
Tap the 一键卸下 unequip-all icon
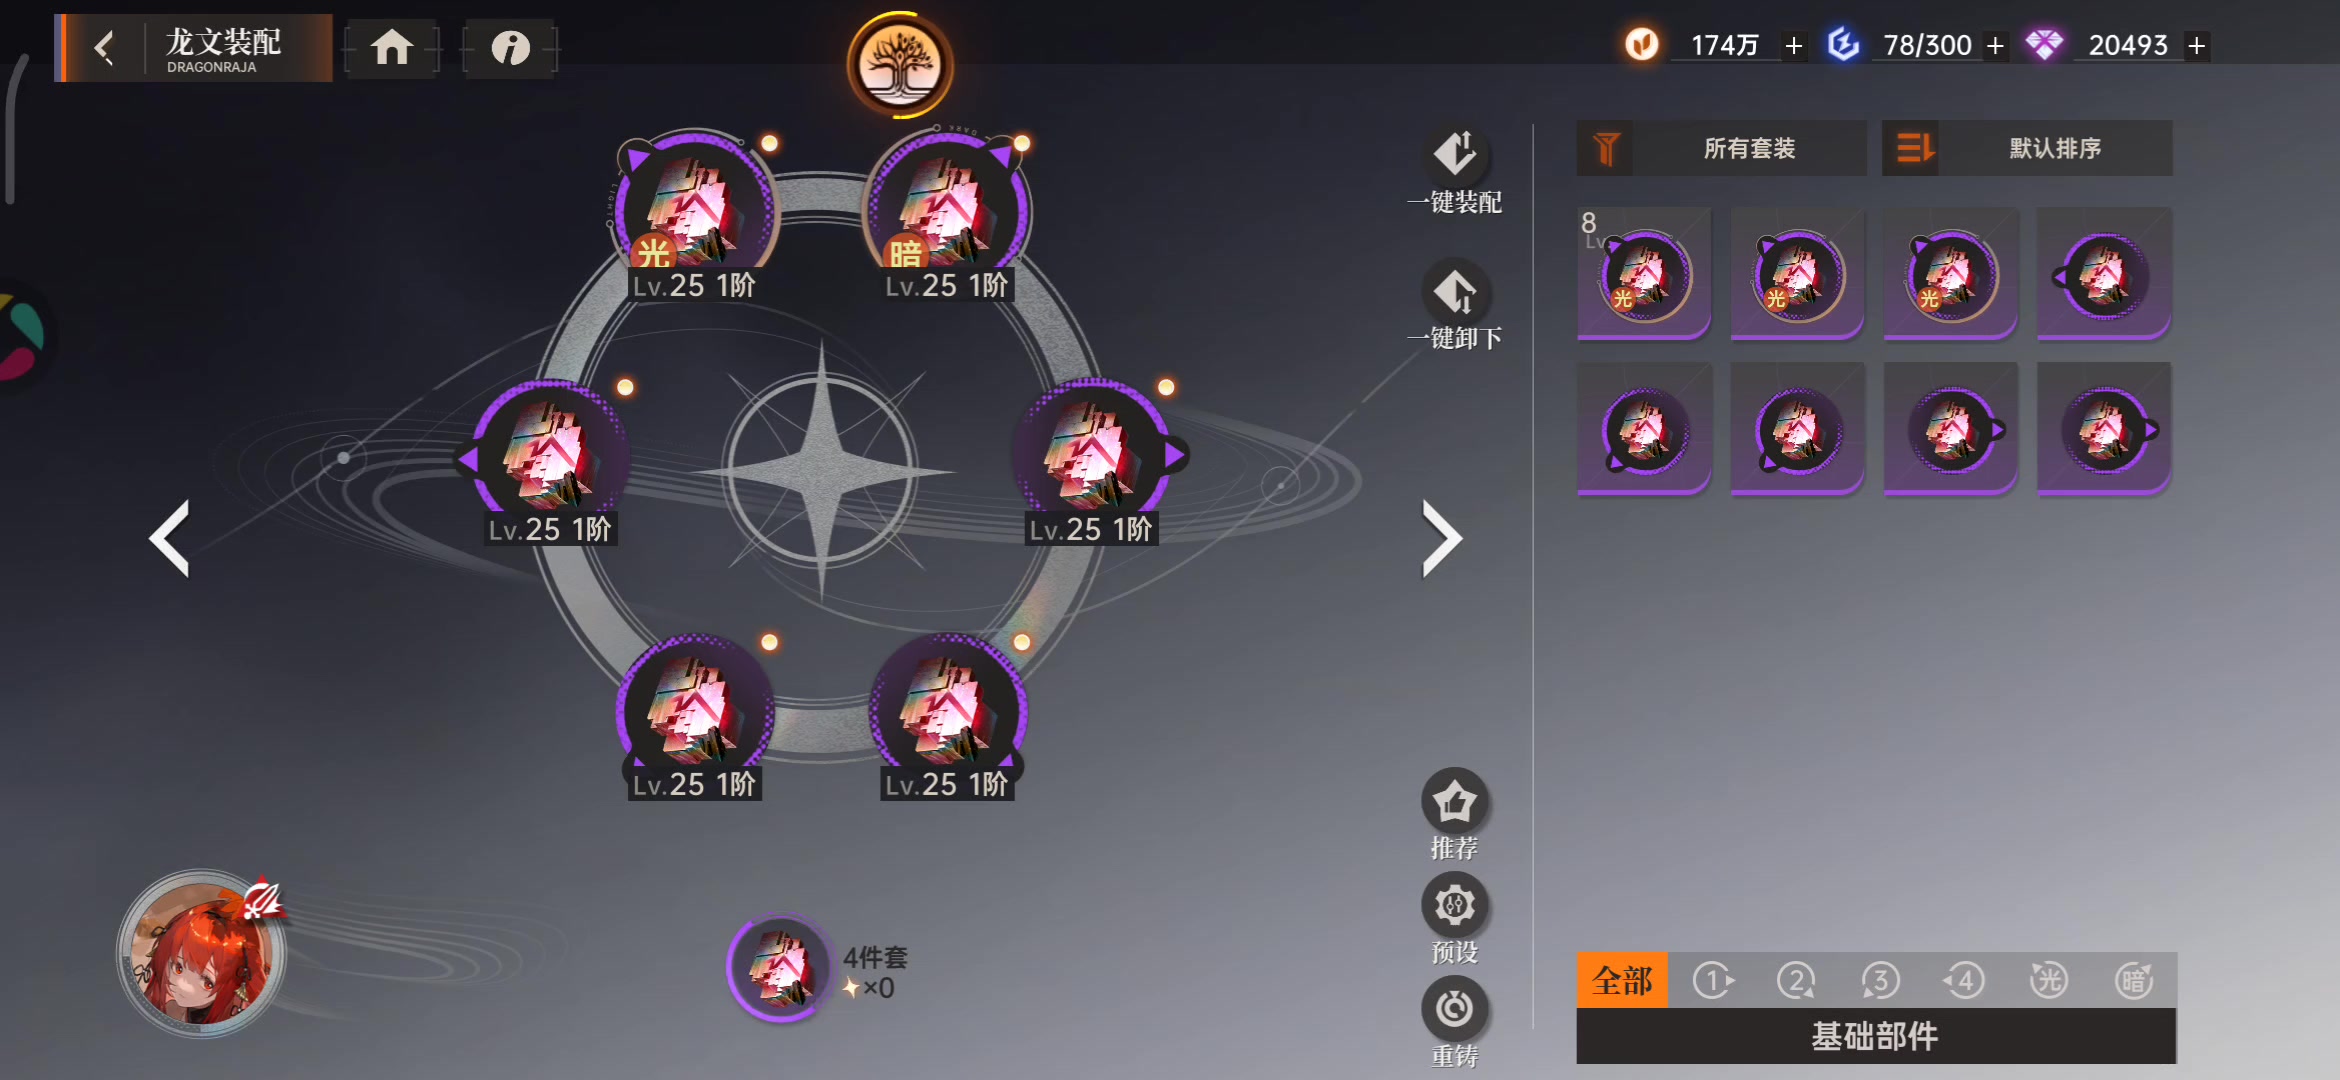tap(1455, 292)
